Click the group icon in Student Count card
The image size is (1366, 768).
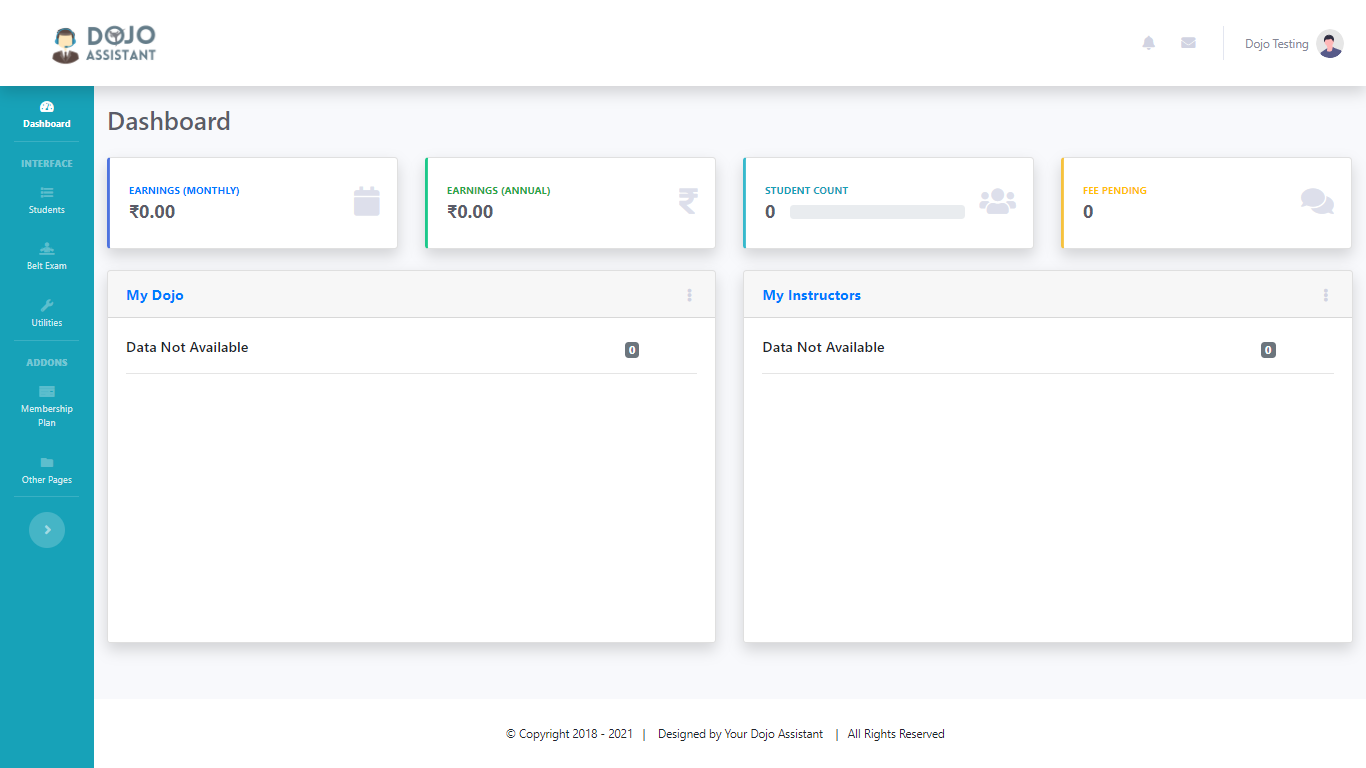pos(997,202)
